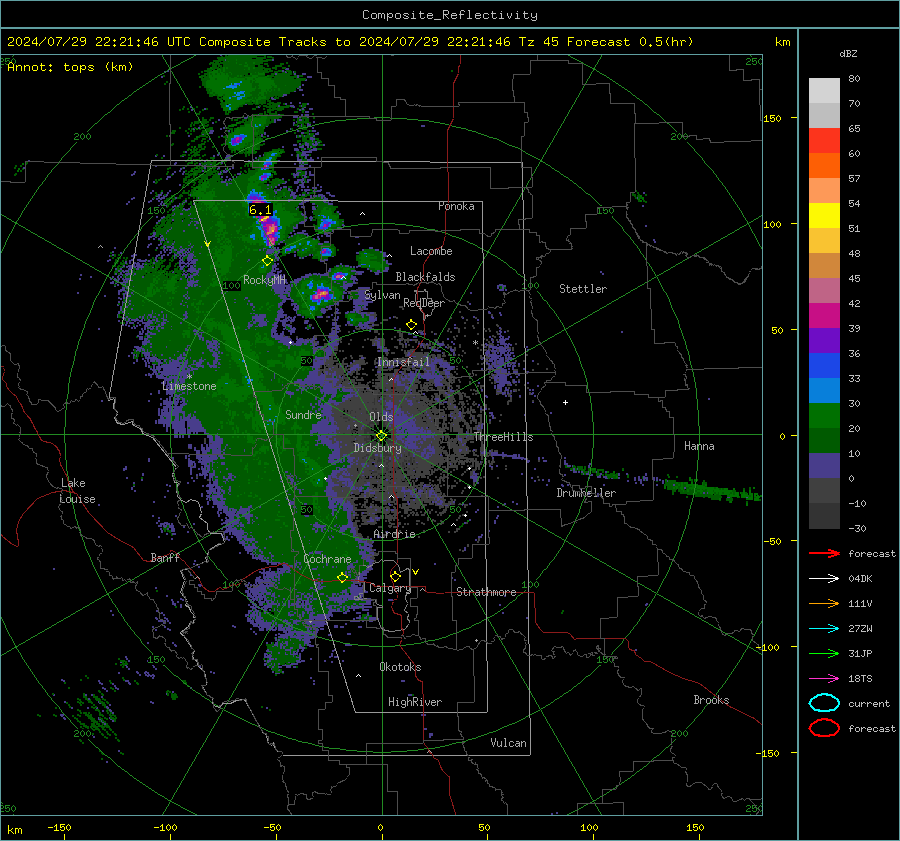Click the Banff town label
Image resolution: width=900 pixels, height=841 pixels.
coord(165,557)
